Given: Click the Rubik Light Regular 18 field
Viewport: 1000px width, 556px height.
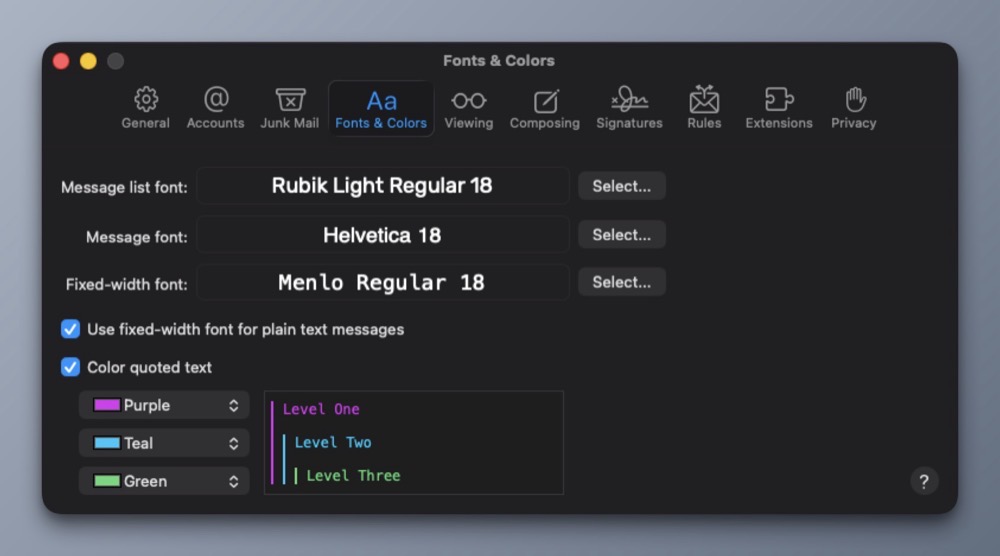Looking at the screenshot, I should point(383,186).
